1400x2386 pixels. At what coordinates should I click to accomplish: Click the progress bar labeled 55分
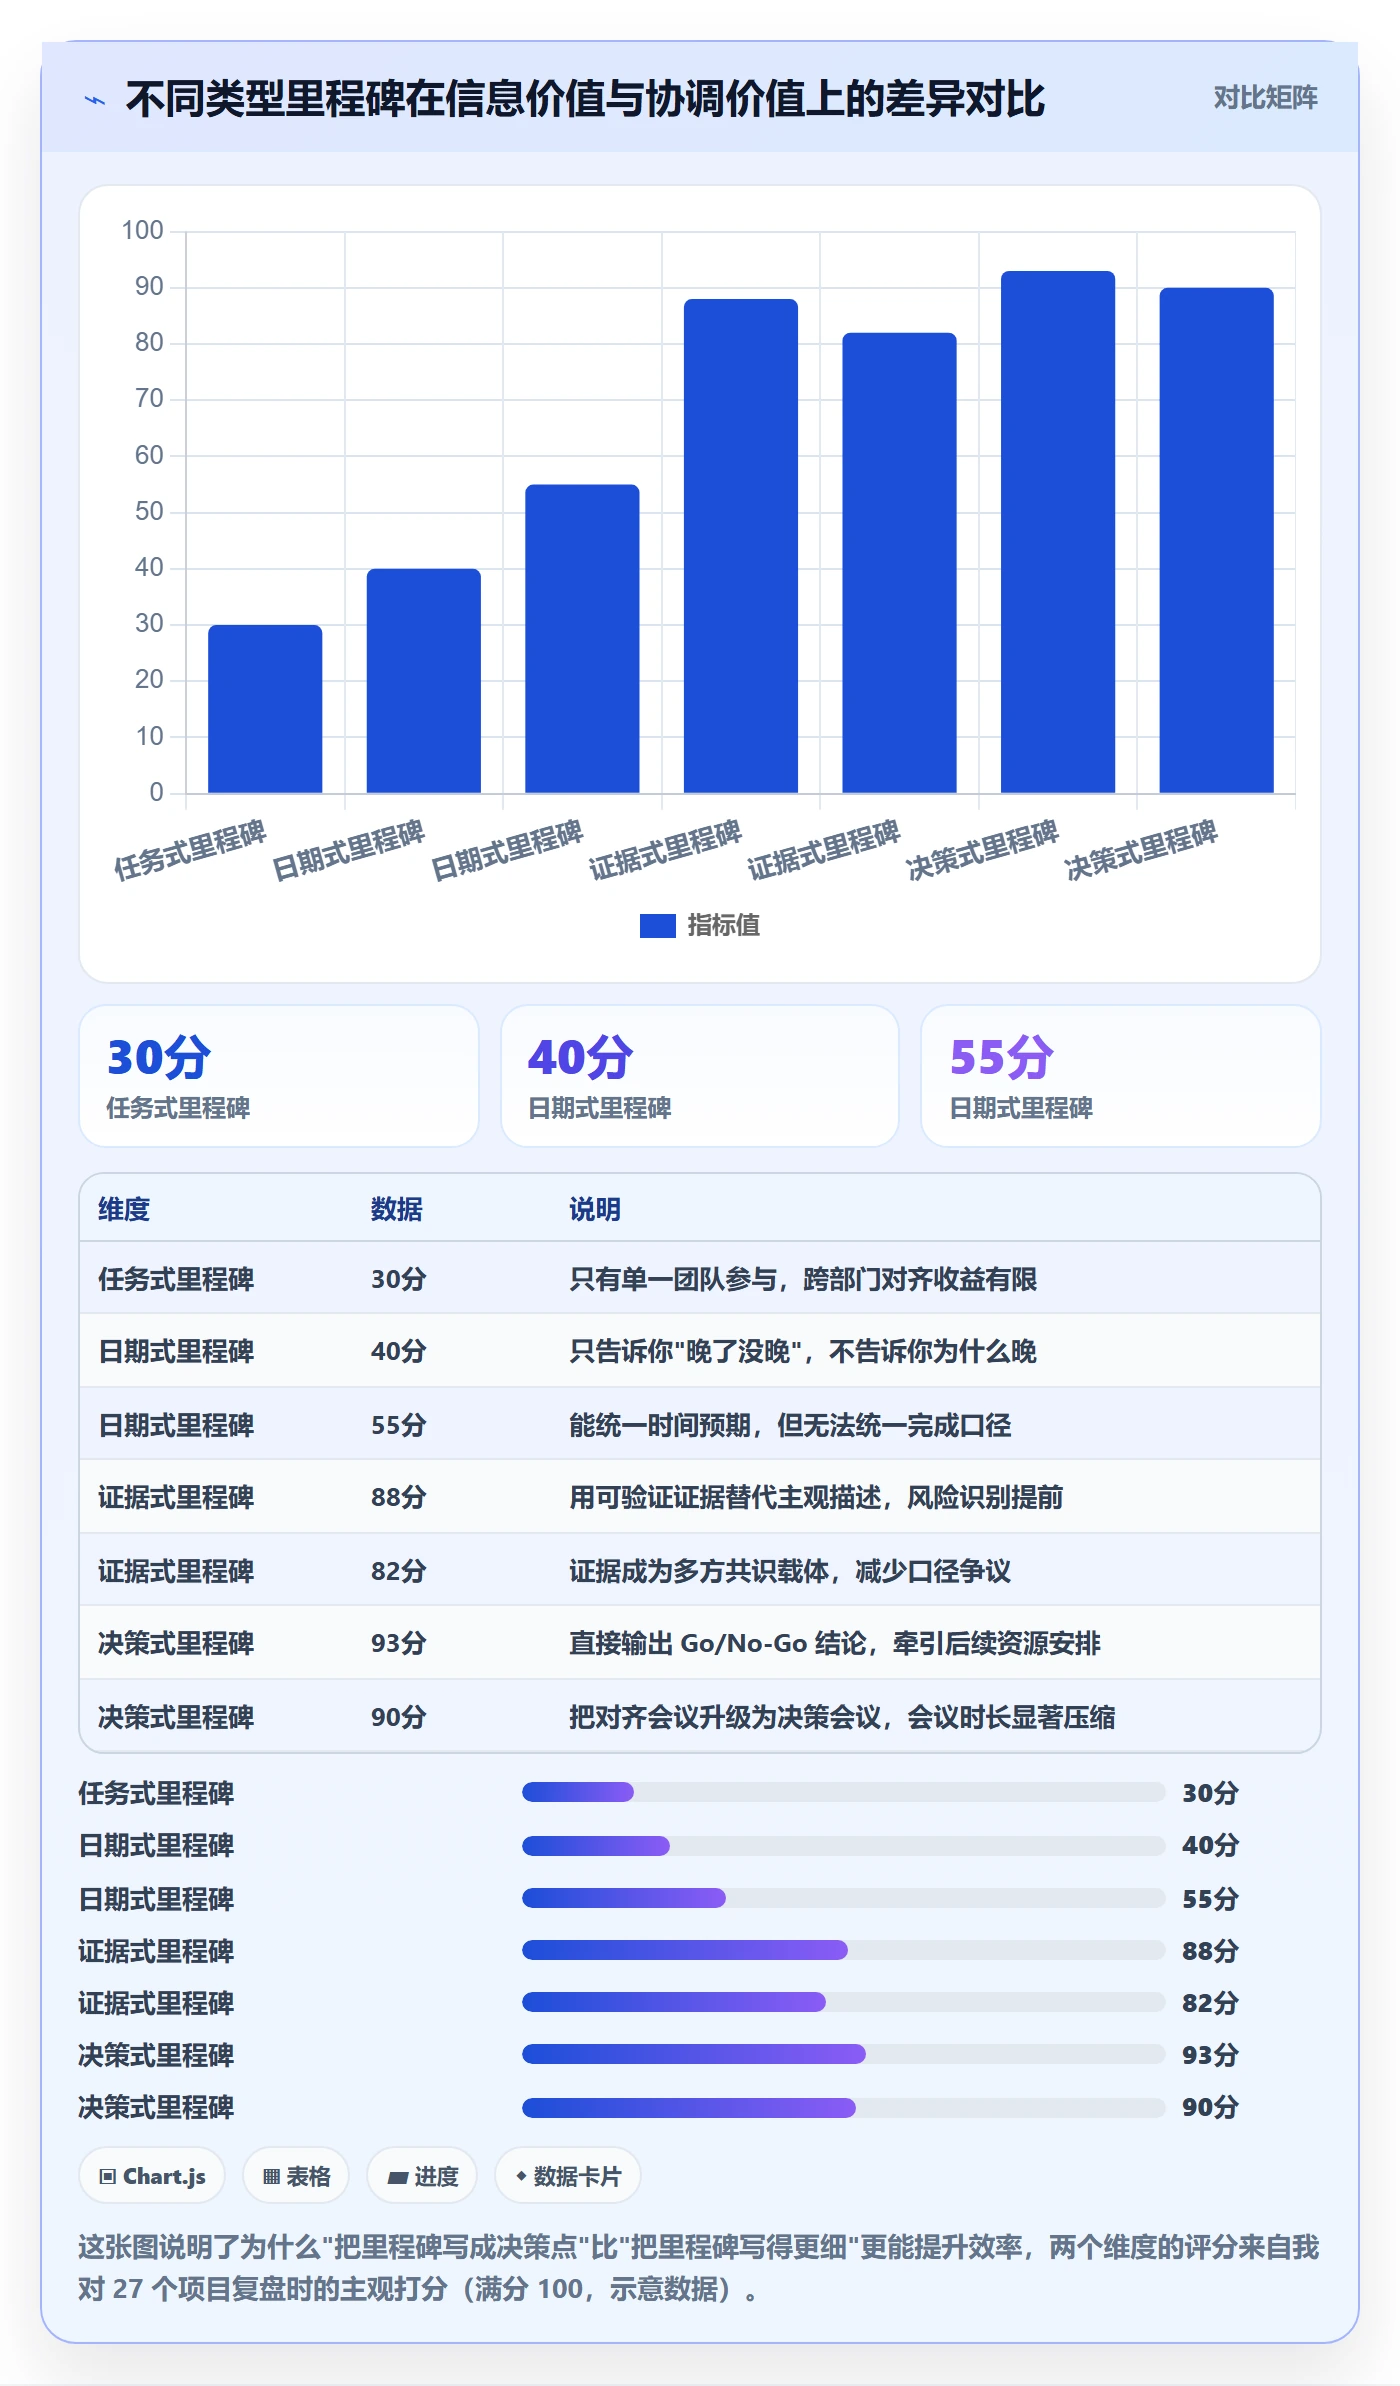[x=844, y=1898]
